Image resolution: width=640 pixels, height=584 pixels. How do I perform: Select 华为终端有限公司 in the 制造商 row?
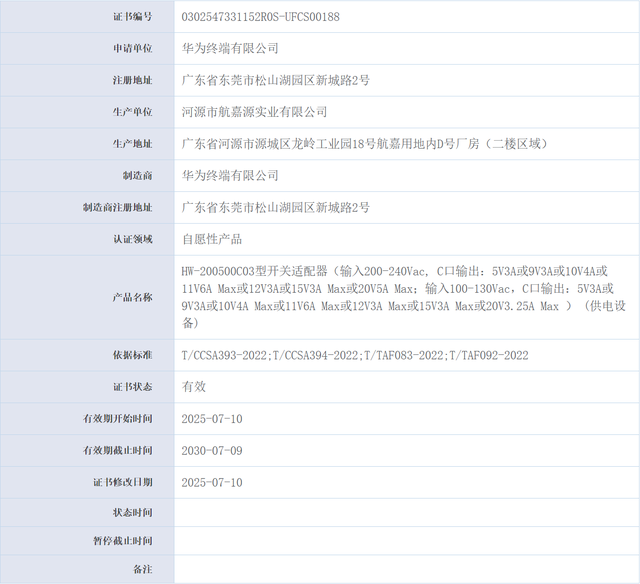point(230,175)
